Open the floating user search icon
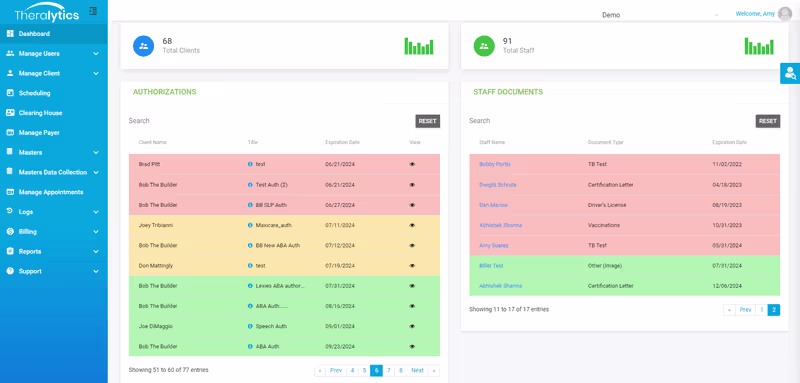800x383 pixels. (790, 73)
